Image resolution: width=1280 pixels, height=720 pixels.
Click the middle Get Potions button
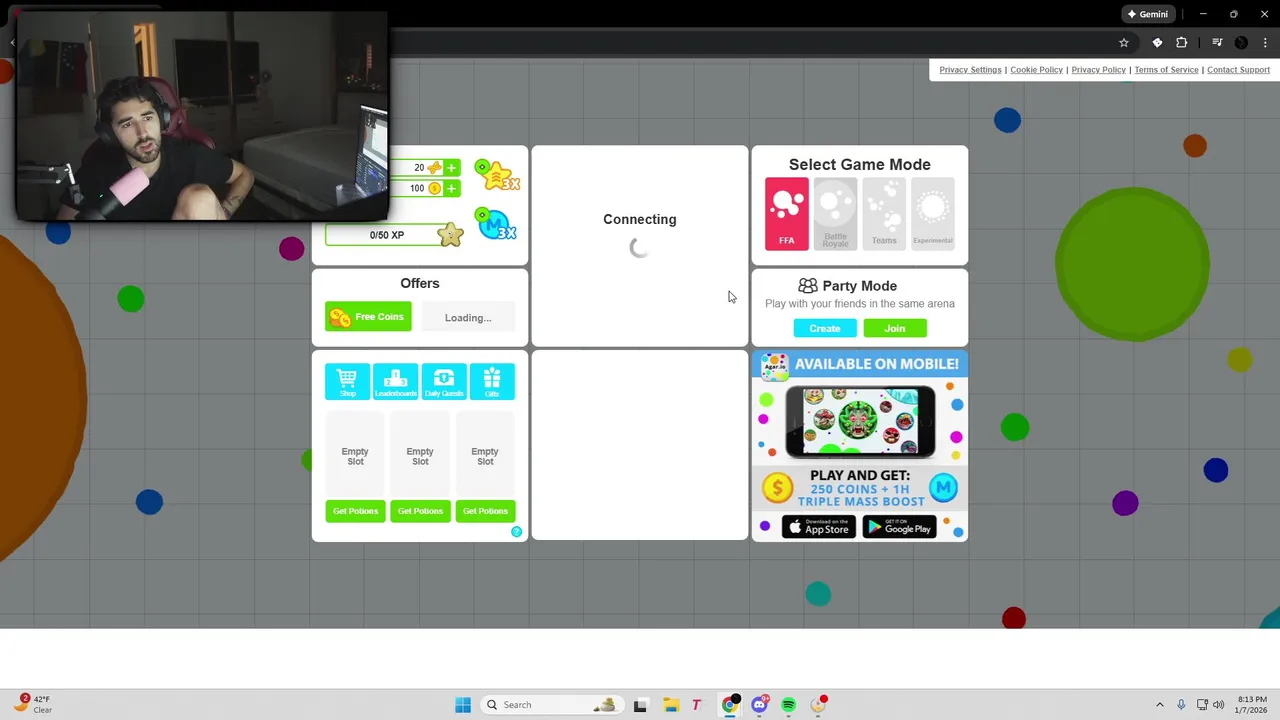(x=420, y=511)
